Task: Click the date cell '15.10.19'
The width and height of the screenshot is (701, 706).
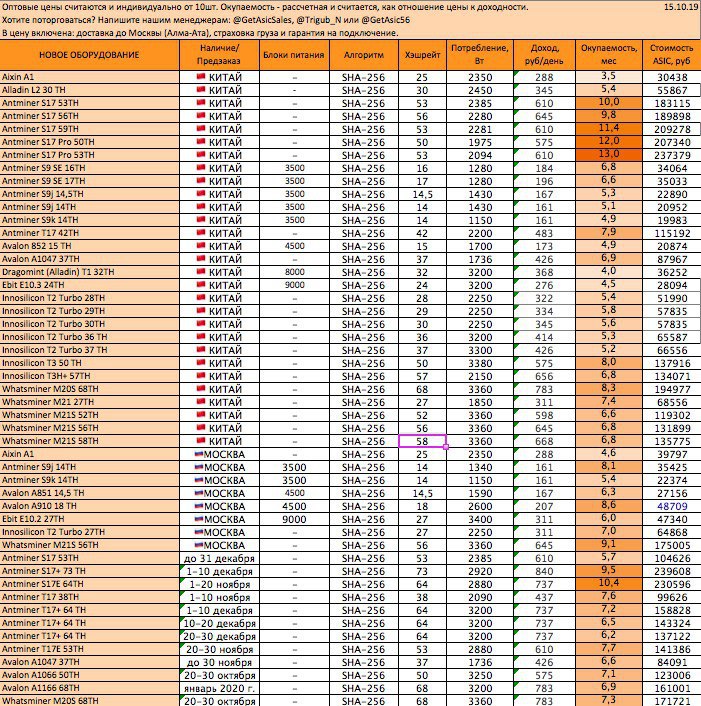Action: (681, 7)
